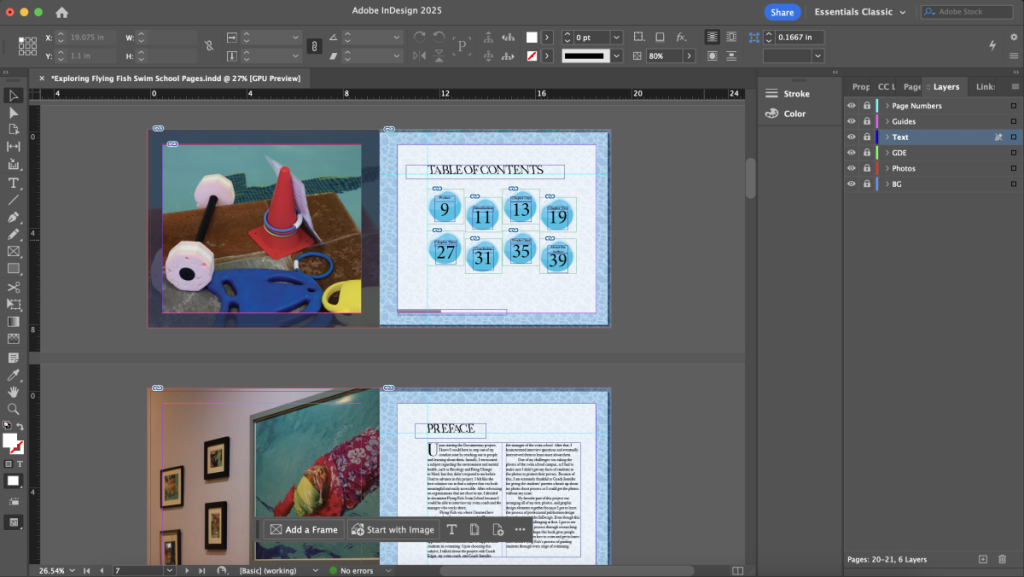
Task: Select the Rectangle tool
Action: pyautogui.click(x=13, y=268)
